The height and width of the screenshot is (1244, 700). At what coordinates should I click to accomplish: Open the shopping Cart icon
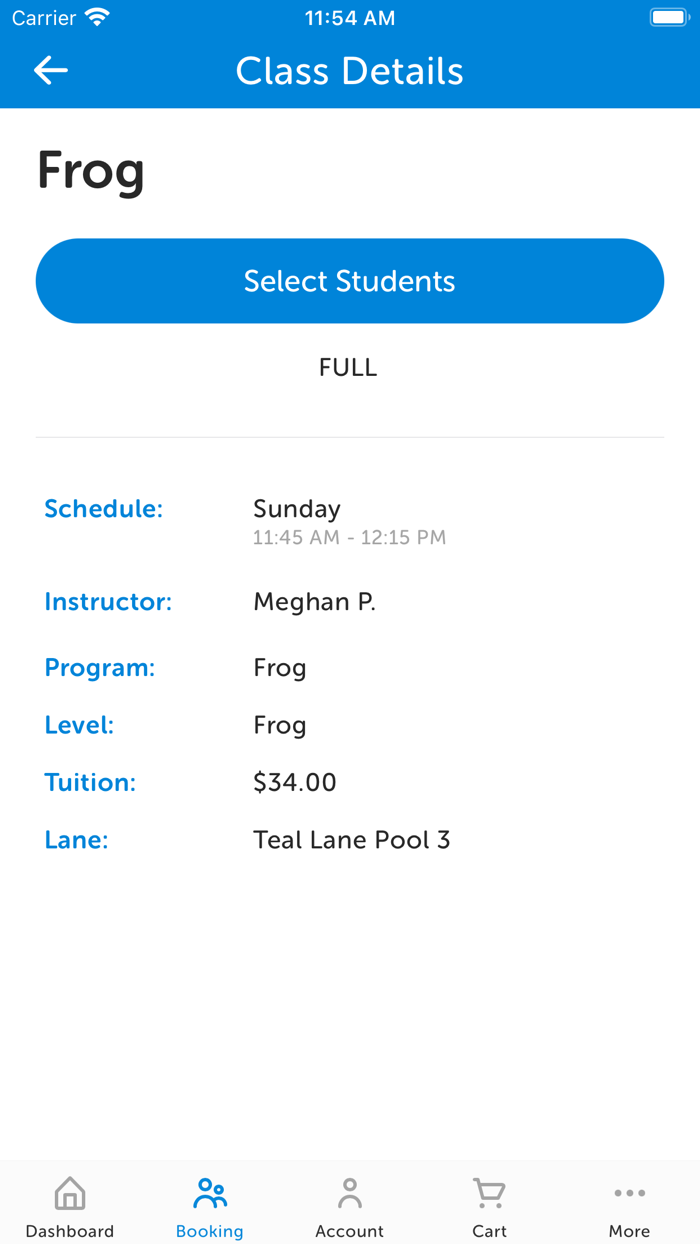click(489, 1193)
